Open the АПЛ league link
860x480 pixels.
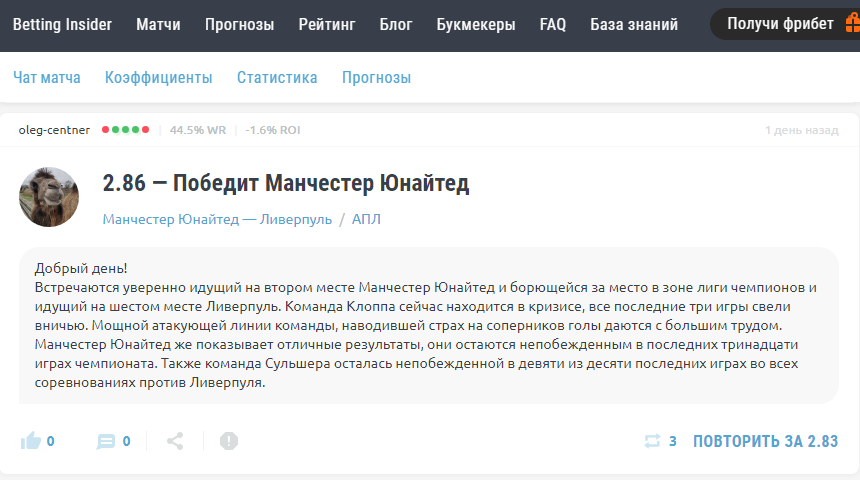pyautogui.click(x=366, y=219)
